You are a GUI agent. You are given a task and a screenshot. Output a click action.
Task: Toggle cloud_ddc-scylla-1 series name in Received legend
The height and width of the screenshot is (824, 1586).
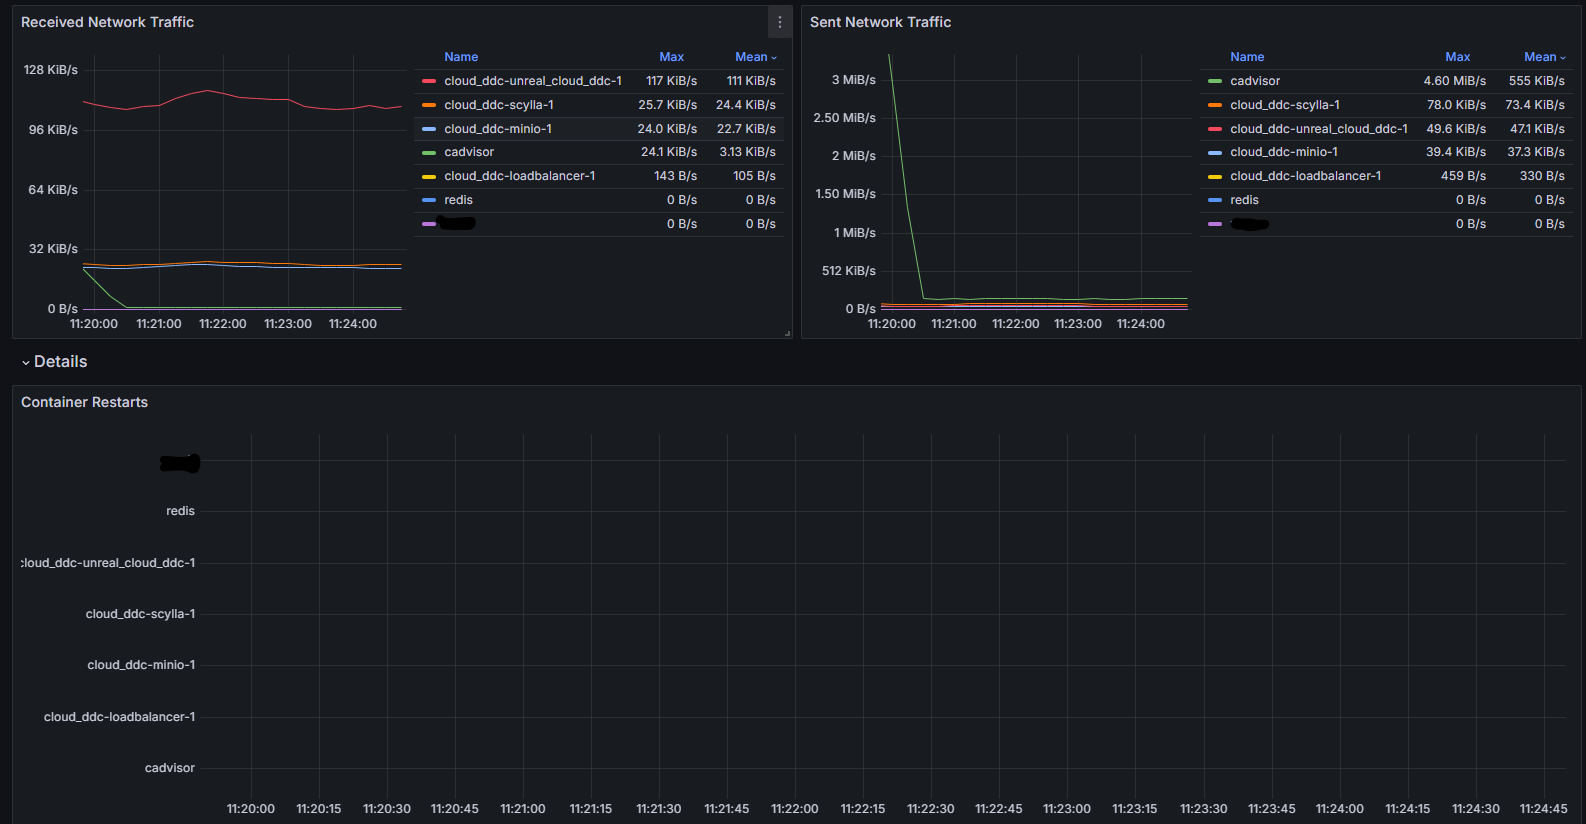(499, 105)
